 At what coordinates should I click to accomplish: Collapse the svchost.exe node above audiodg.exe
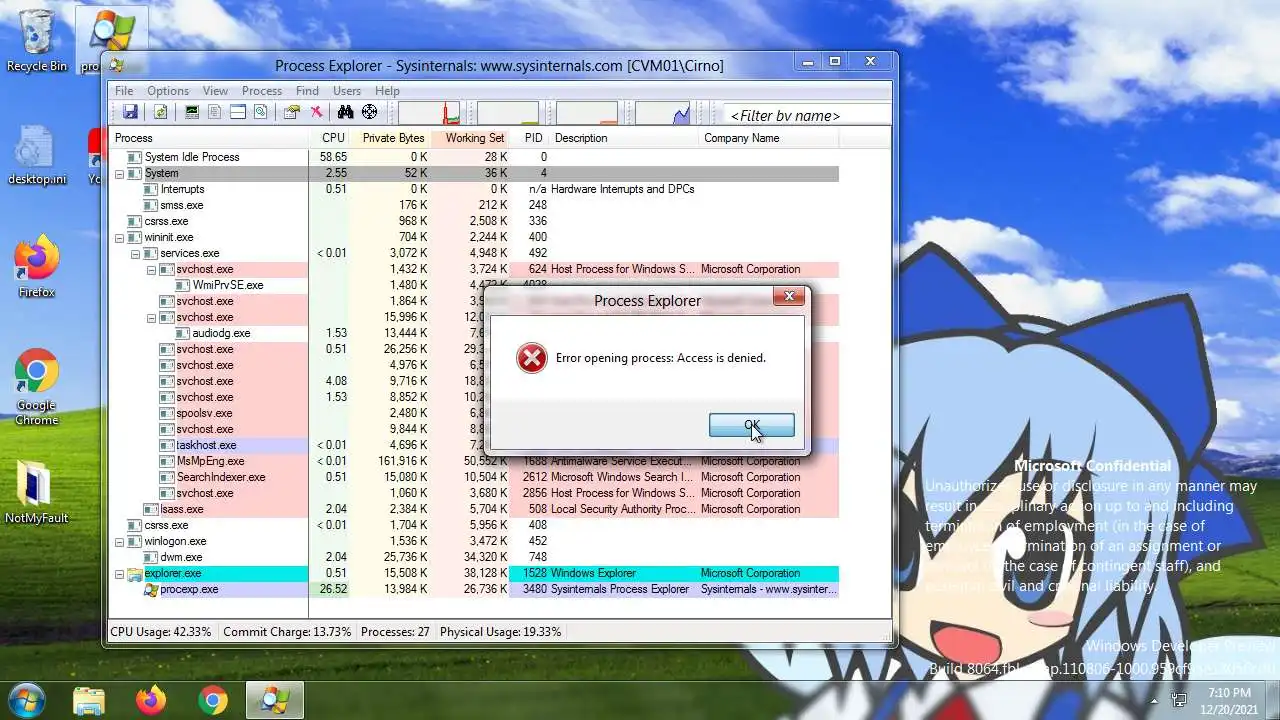pyautogui.click(x=151, y=317)
